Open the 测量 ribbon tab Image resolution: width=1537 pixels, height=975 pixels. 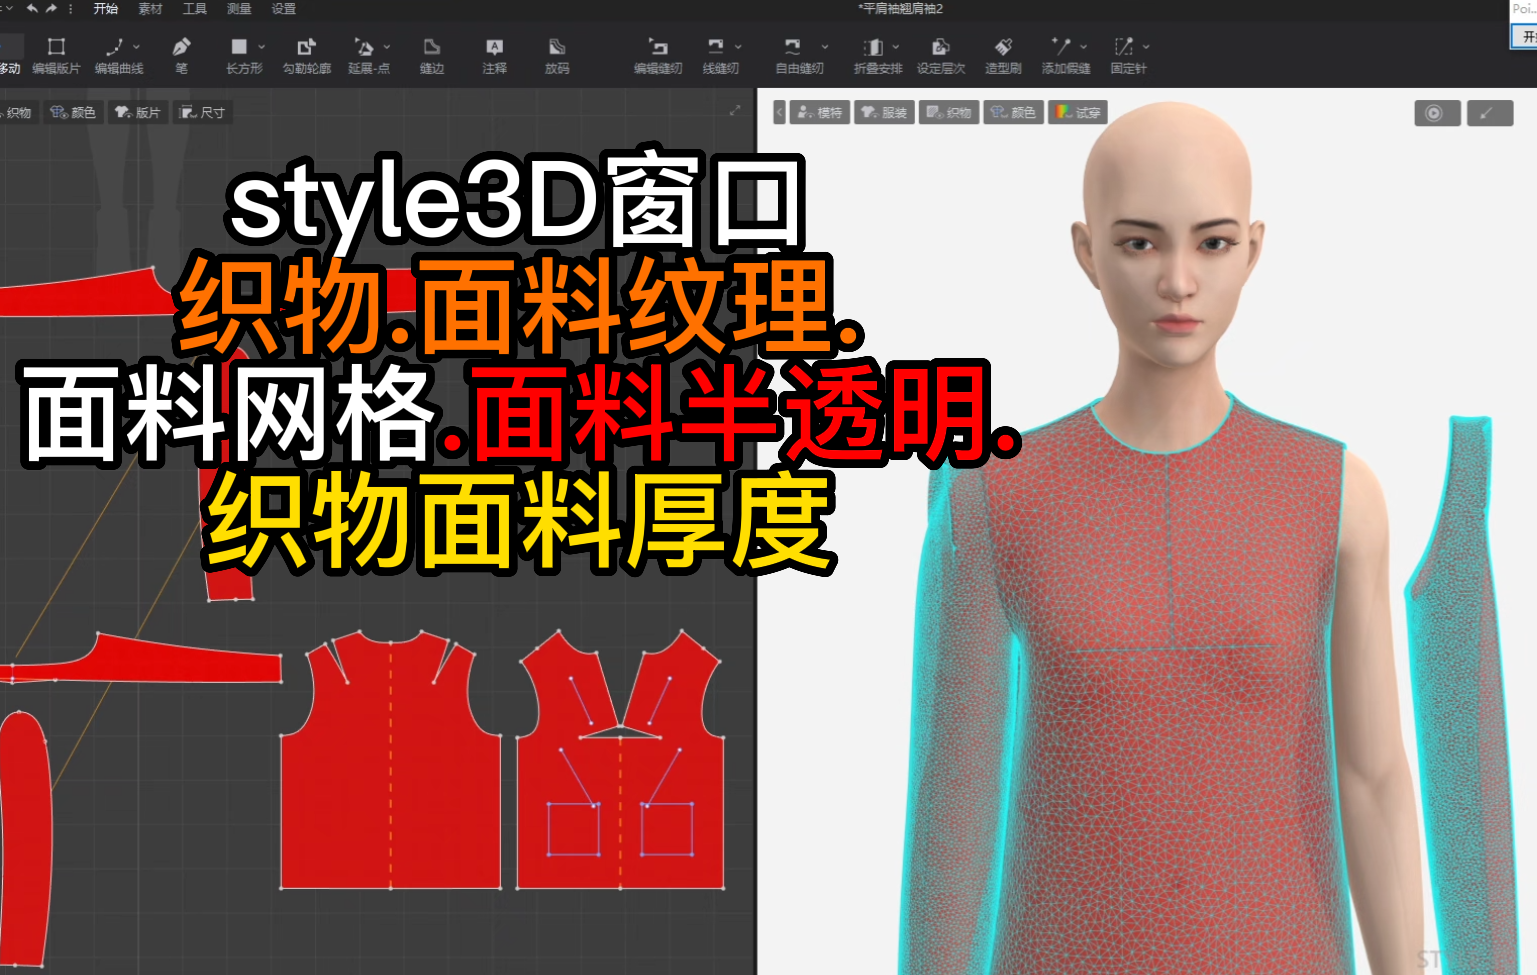tap(239, 9)
